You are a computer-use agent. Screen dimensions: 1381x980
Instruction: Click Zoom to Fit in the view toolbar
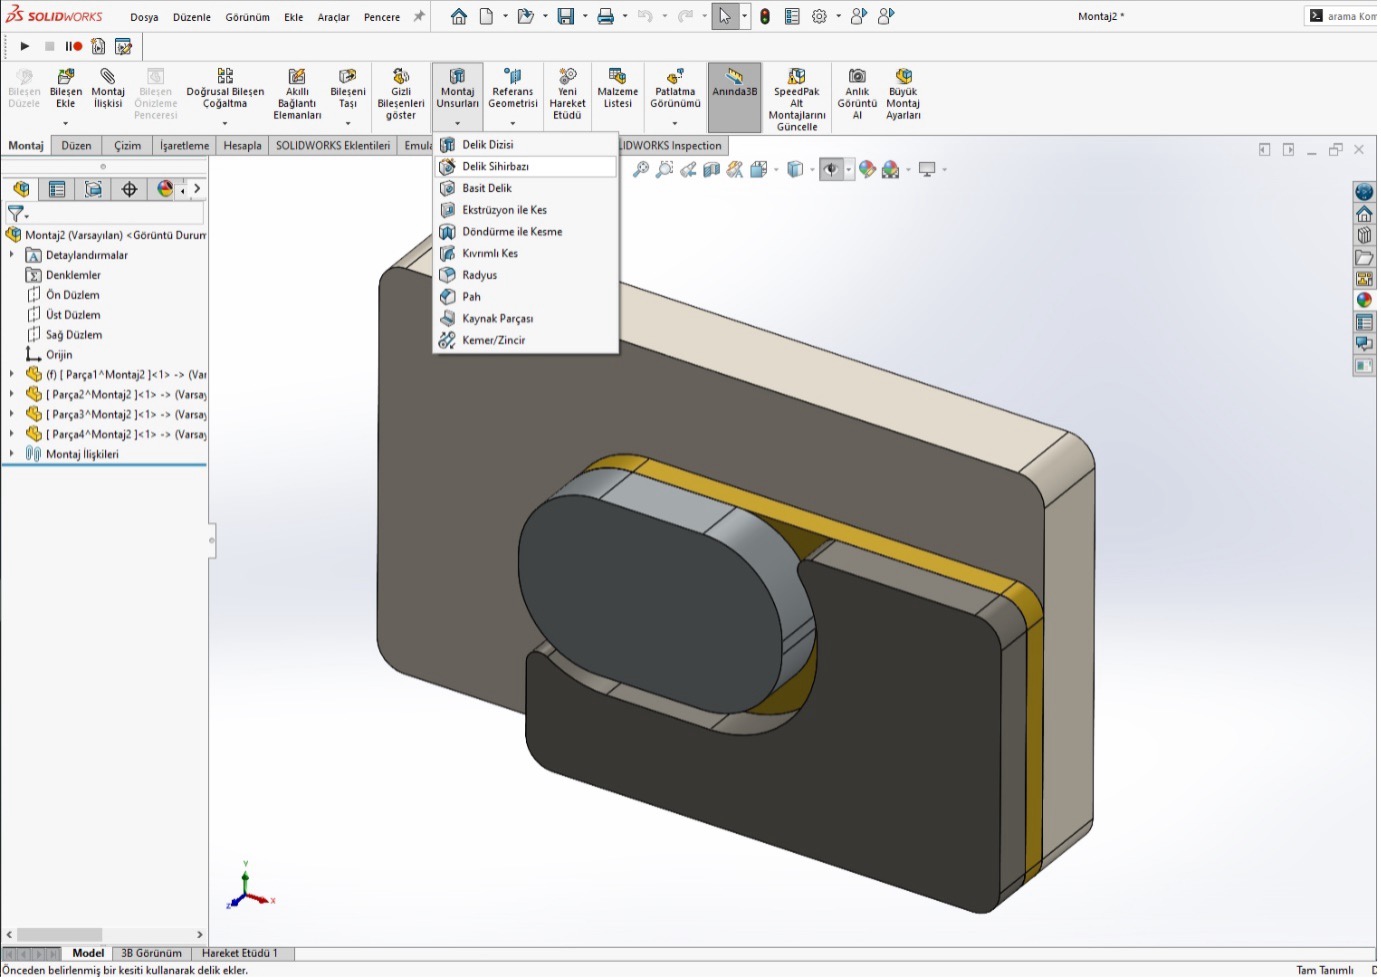click(641, 170)
